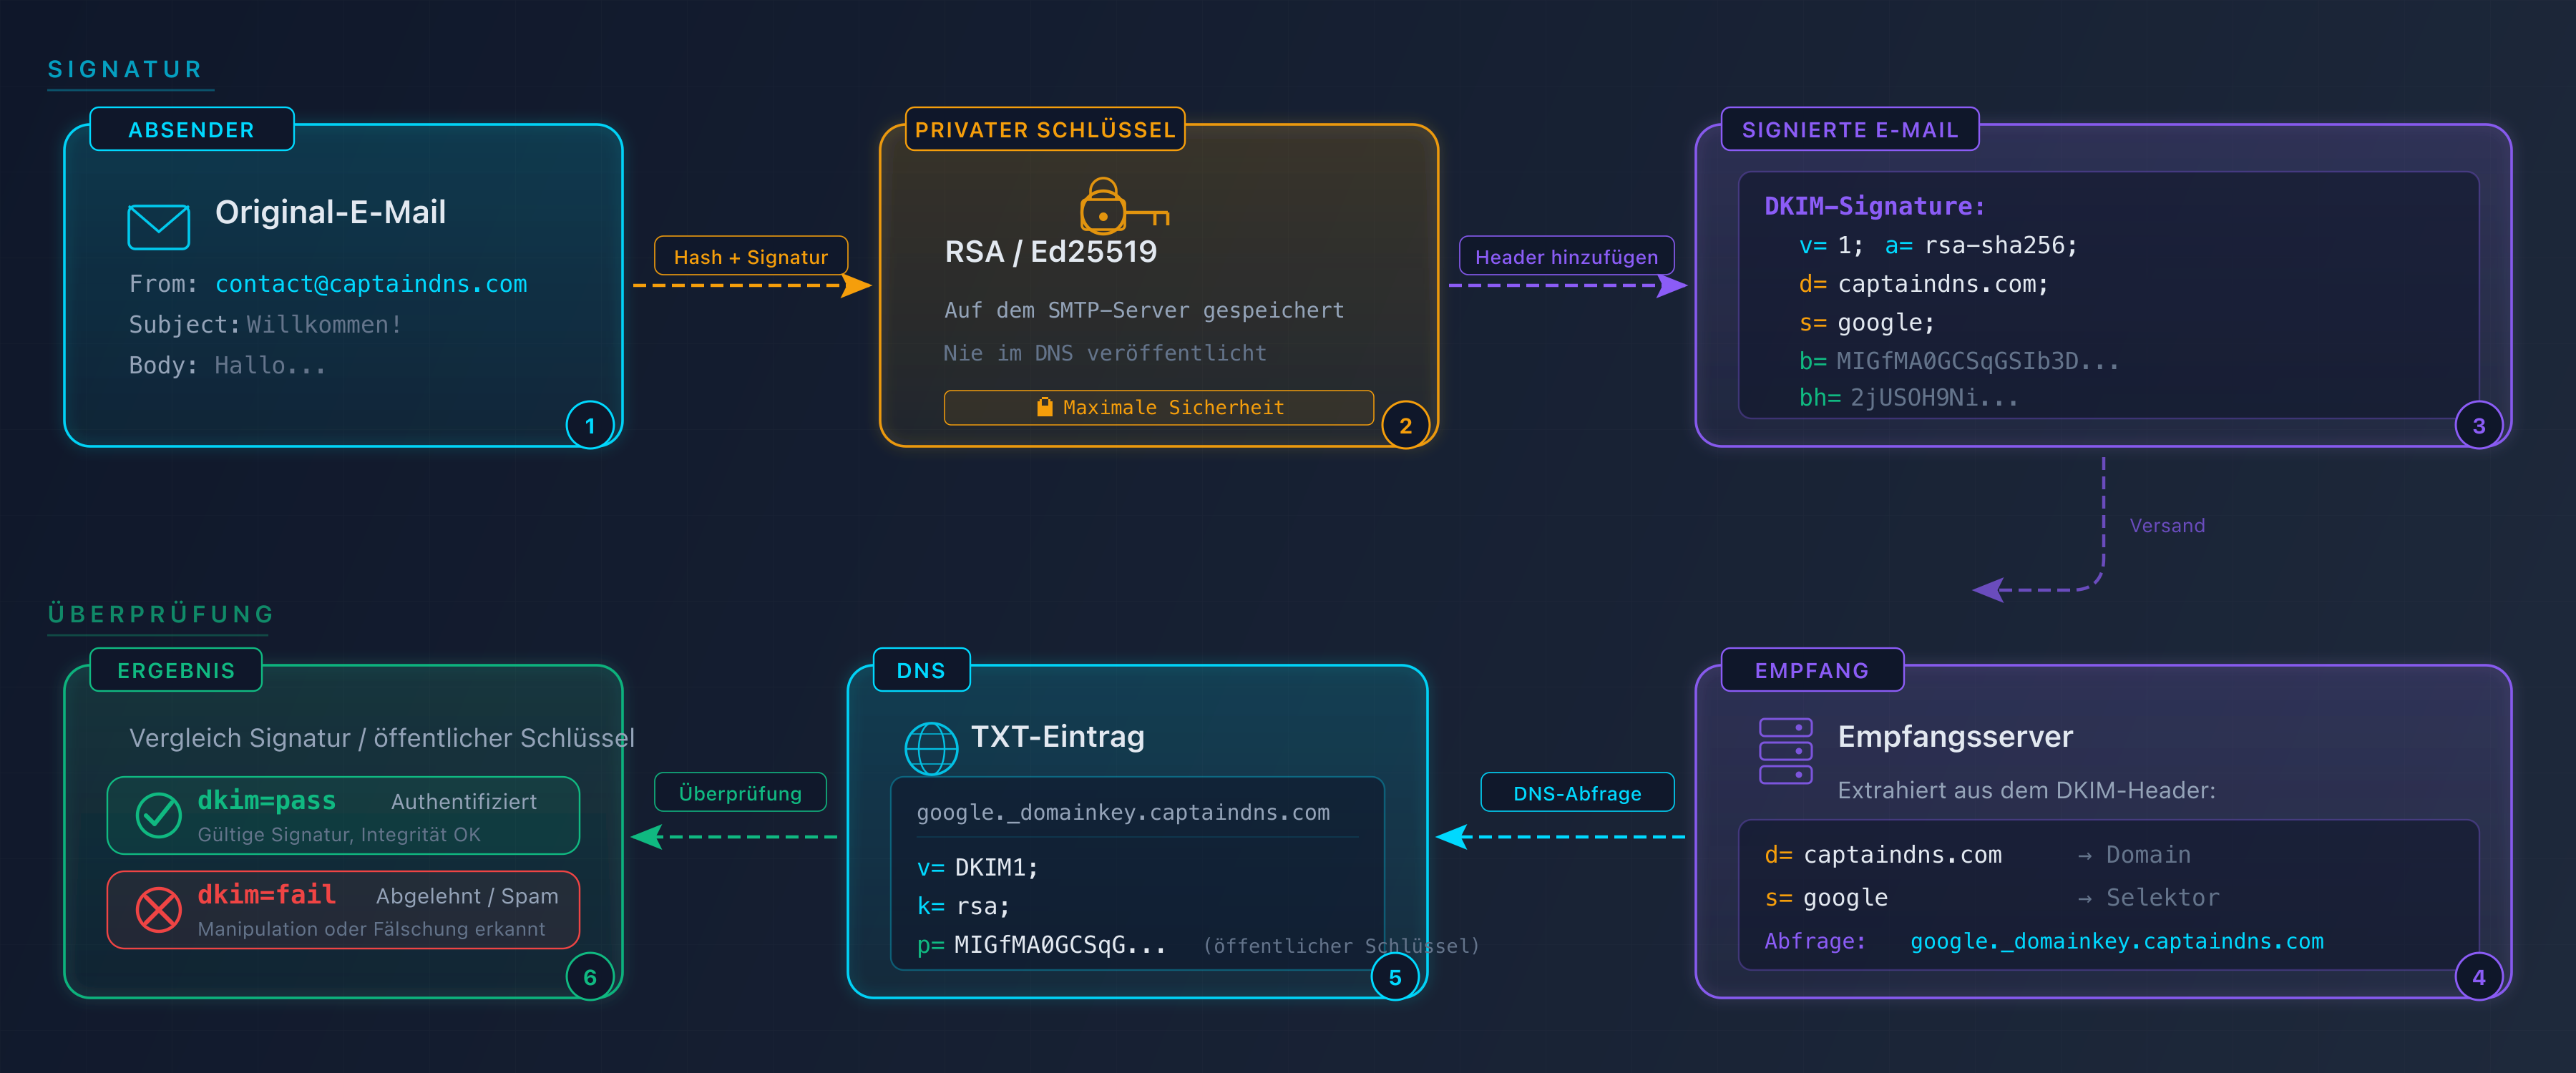Switch to the SIGNATUR section tab

click(x=124, y=69)
